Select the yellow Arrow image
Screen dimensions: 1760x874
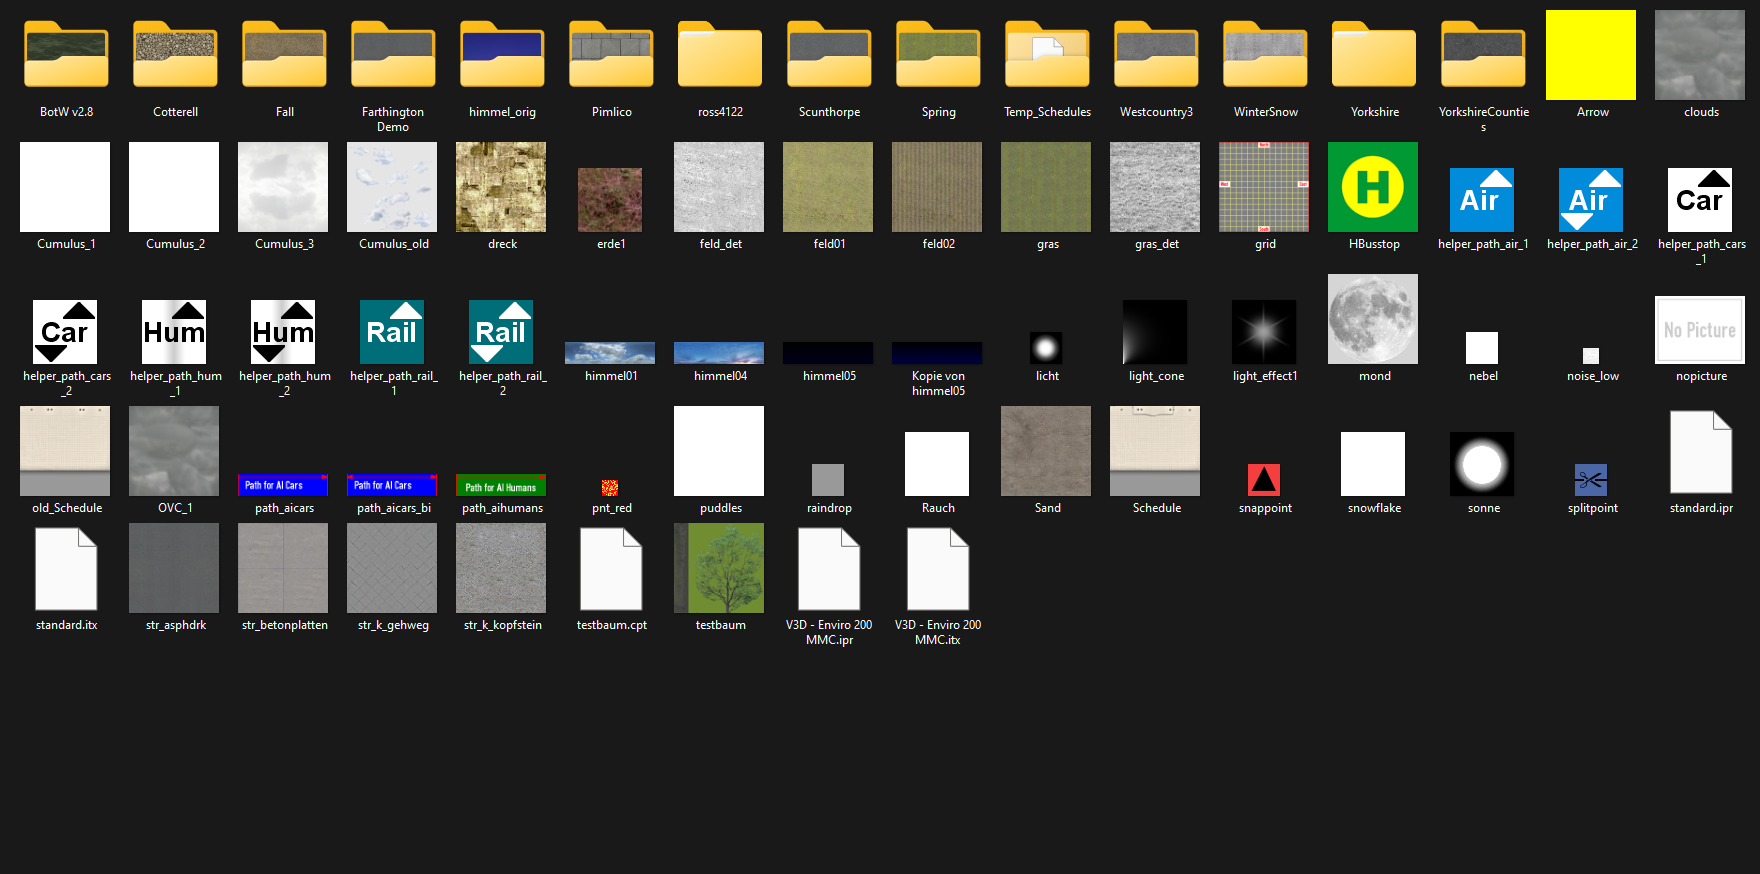point(1591,56)
